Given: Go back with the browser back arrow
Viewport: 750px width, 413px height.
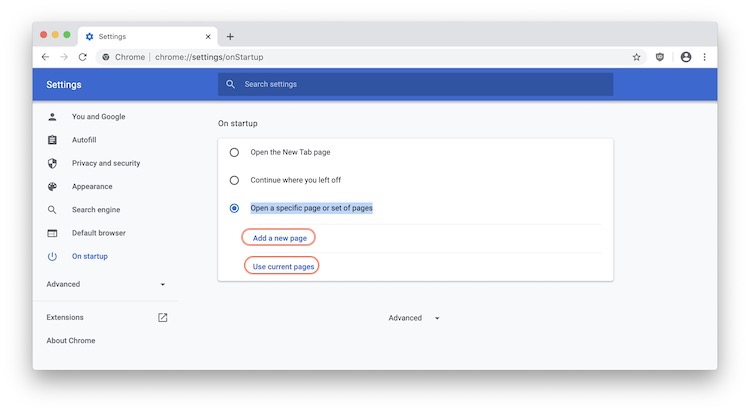Looking at the screenshot, I should 45,57.
